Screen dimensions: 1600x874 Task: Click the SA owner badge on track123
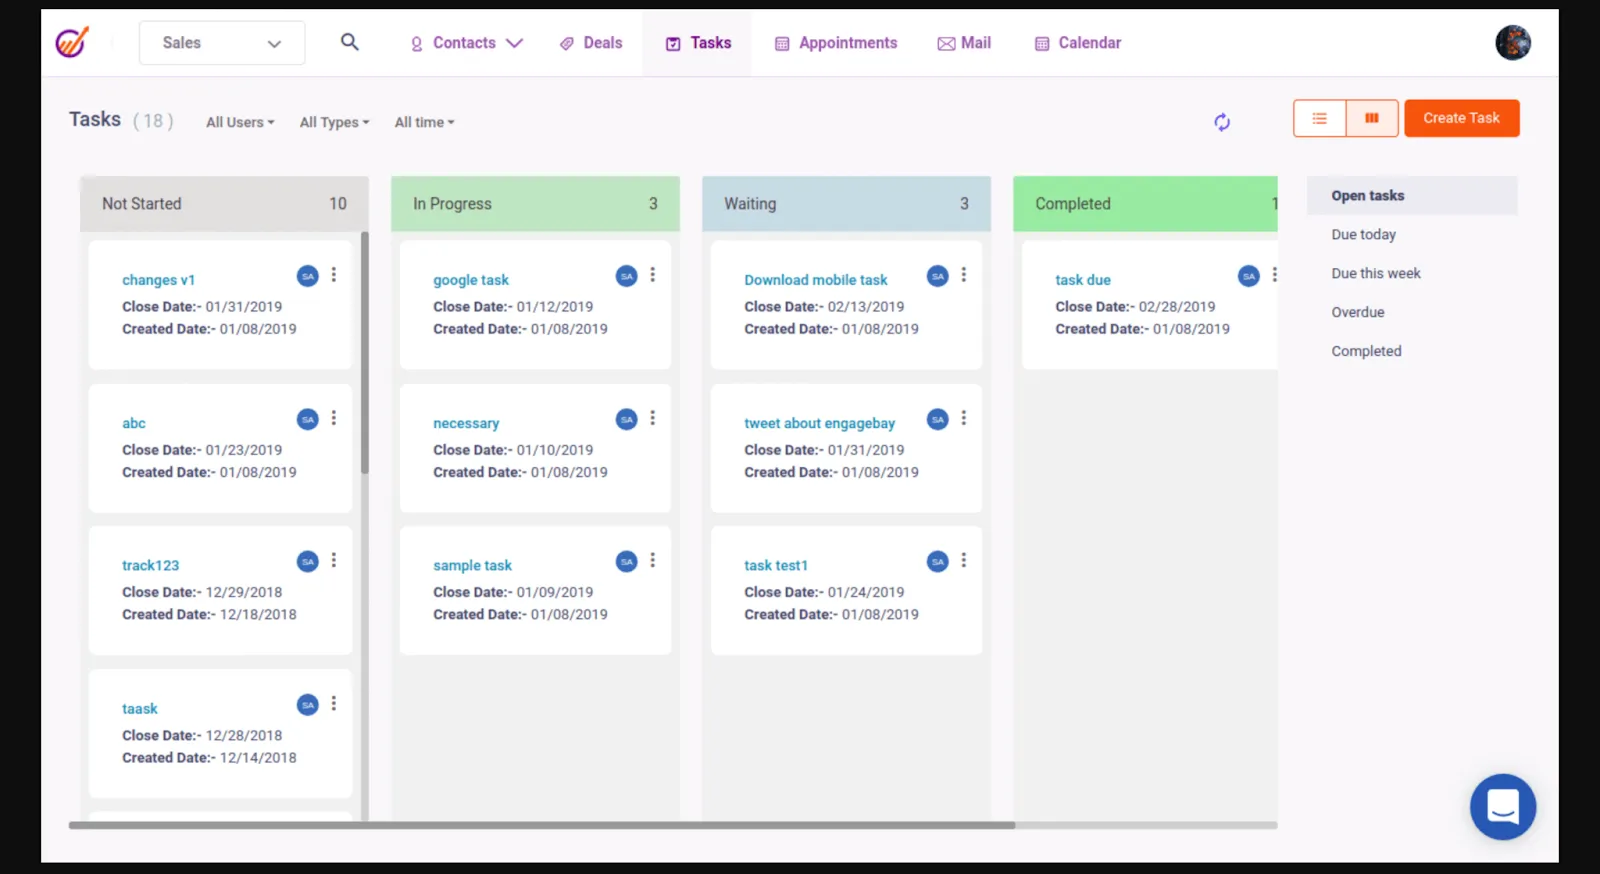[308, 562]
